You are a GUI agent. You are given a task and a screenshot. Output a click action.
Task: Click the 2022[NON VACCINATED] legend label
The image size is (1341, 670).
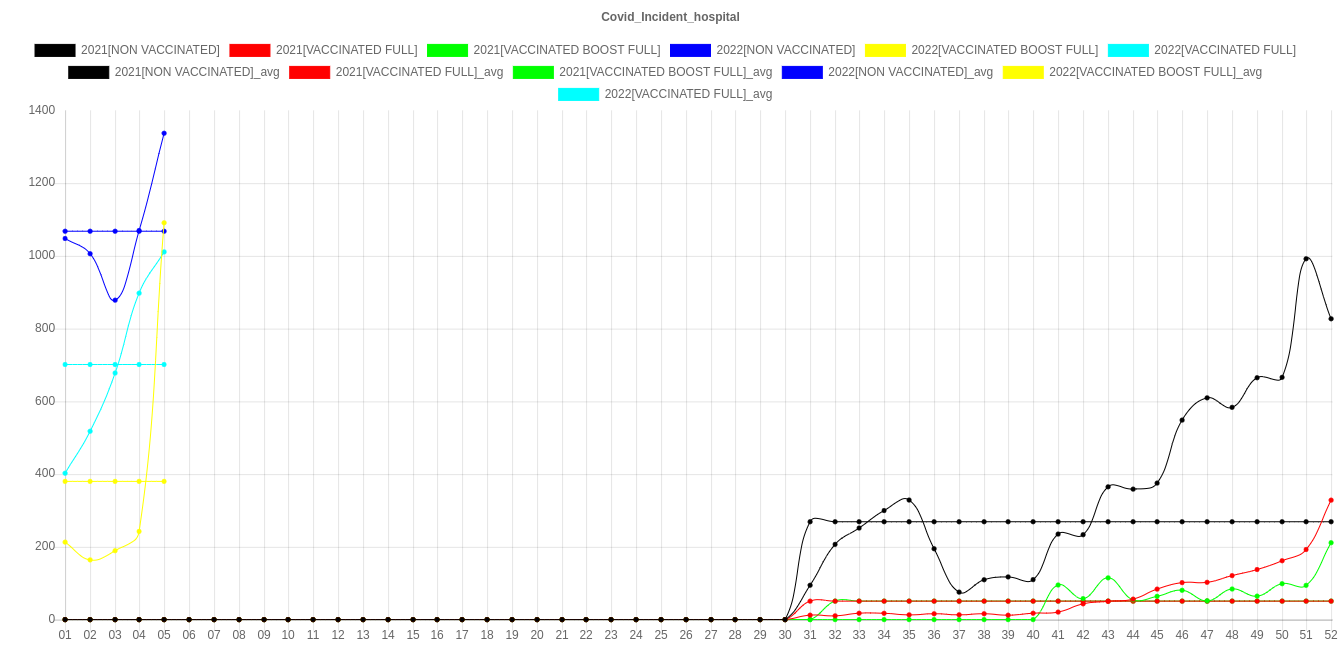(x=785, y=50)
